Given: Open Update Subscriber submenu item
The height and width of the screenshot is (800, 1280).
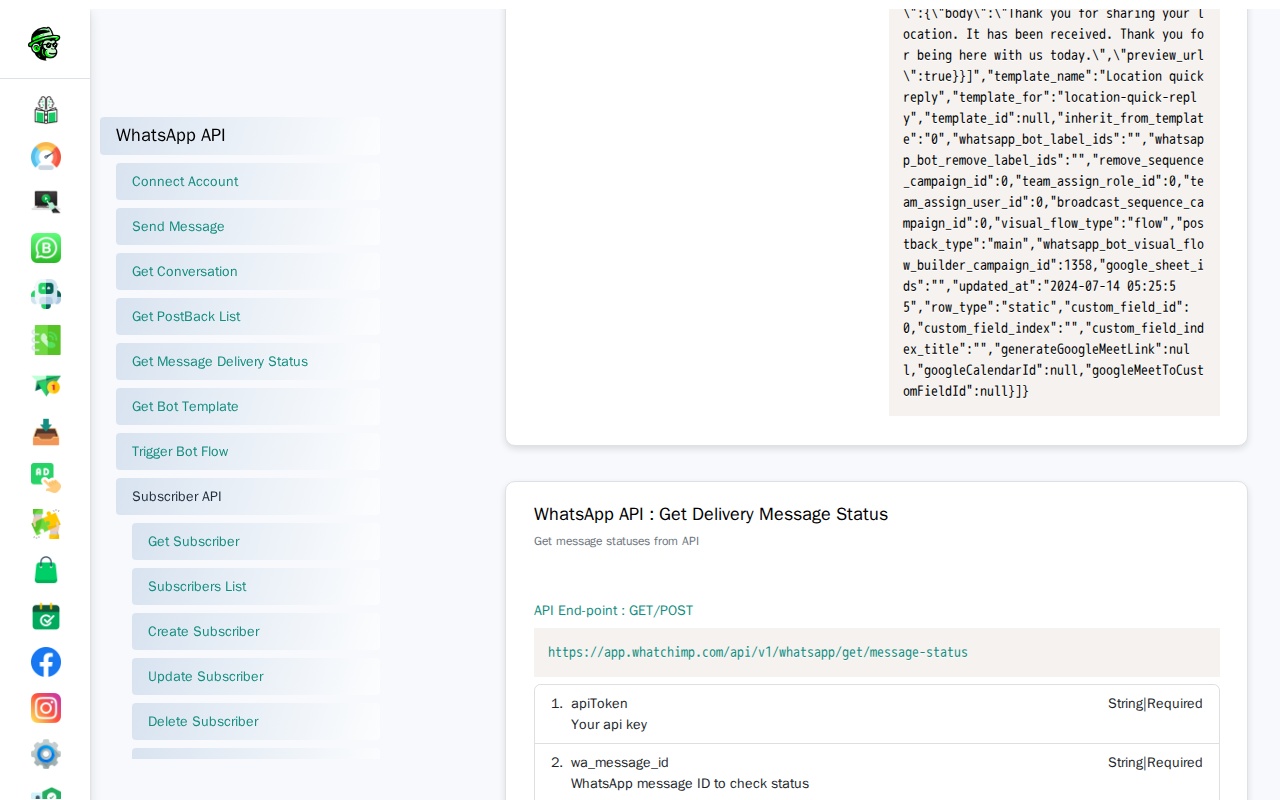Looking at the screenshot, I should pyautogui.click(x=256, y=677).
